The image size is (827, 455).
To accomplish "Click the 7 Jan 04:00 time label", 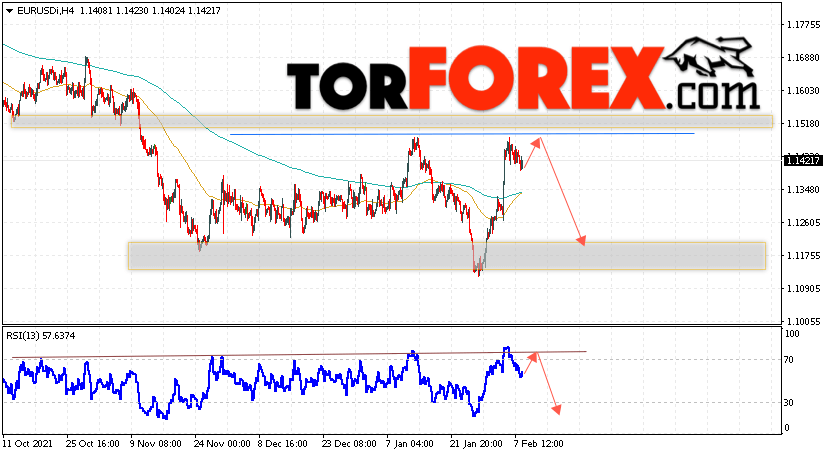I will tap(412, 443).
